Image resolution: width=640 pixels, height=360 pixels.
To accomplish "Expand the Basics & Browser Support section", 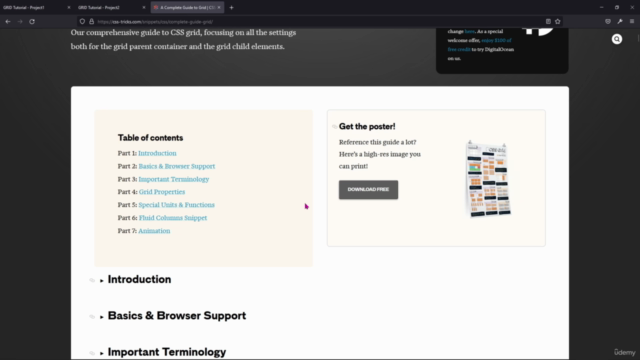I will coord(102,317).
